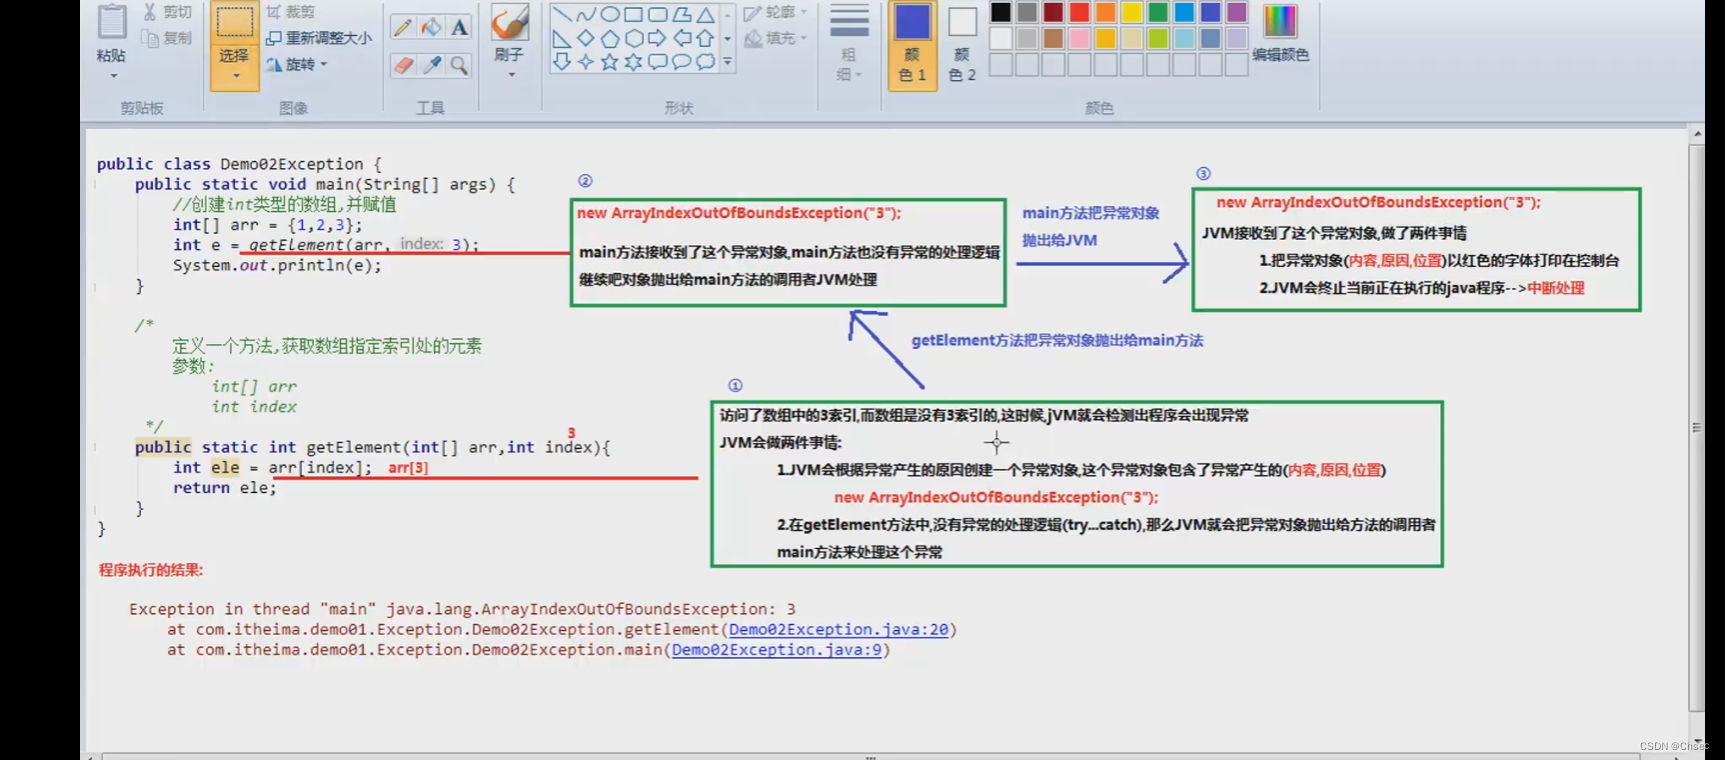Open the Select (选择) dropdown arrow
The width and height of the screenshot is (1725, 760).
235,76
